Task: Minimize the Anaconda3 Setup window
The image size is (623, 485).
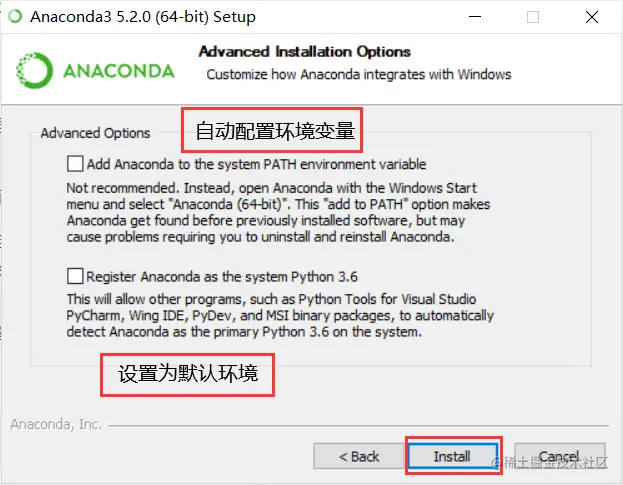Action: (475, 17)
